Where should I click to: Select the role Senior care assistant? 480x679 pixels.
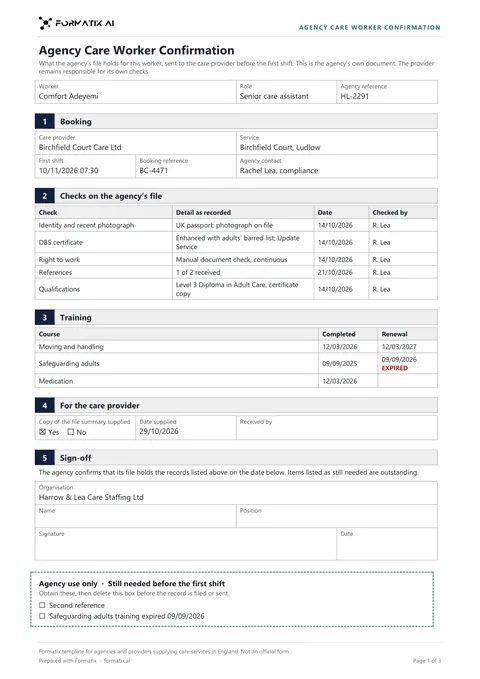tap(274, 96)
